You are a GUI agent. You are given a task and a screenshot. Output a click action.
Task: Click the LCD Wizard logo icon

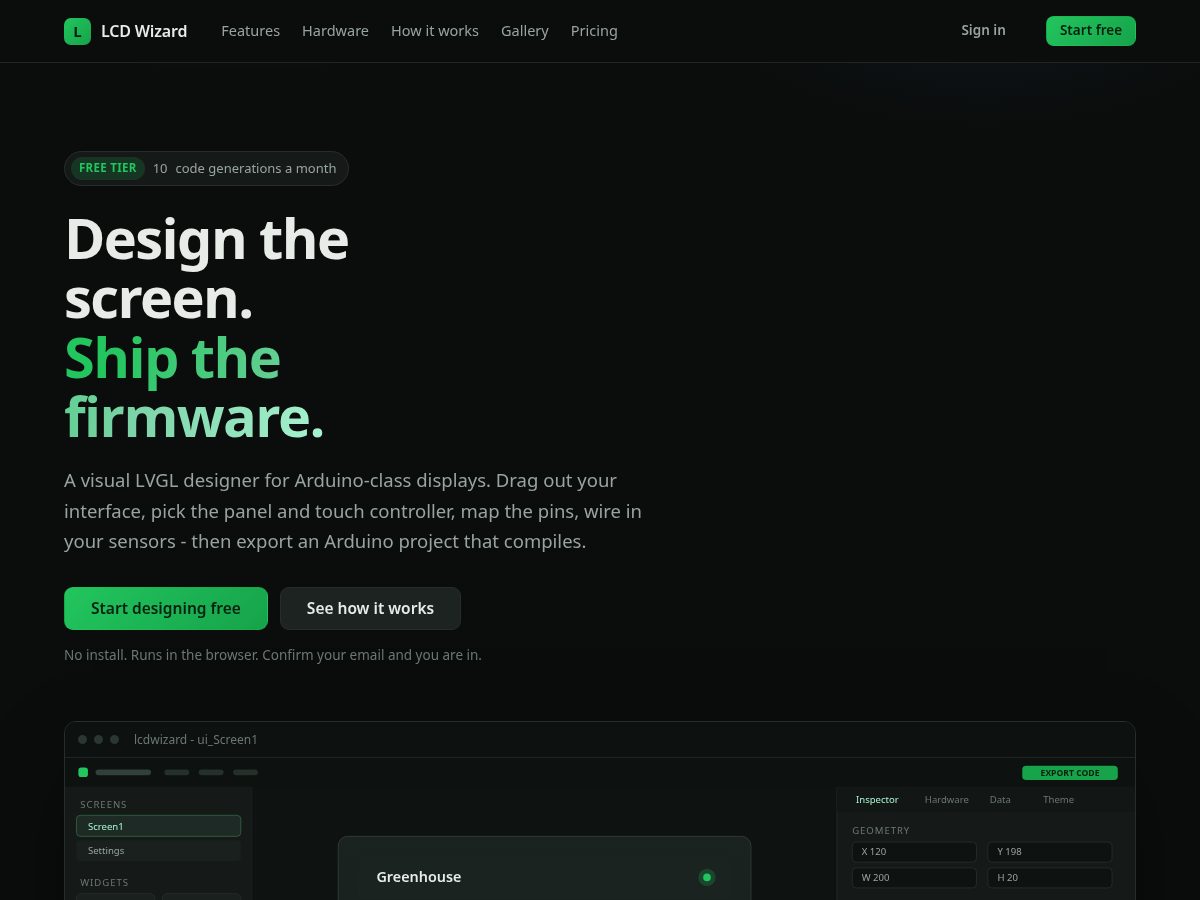click(x=77, y=31)
